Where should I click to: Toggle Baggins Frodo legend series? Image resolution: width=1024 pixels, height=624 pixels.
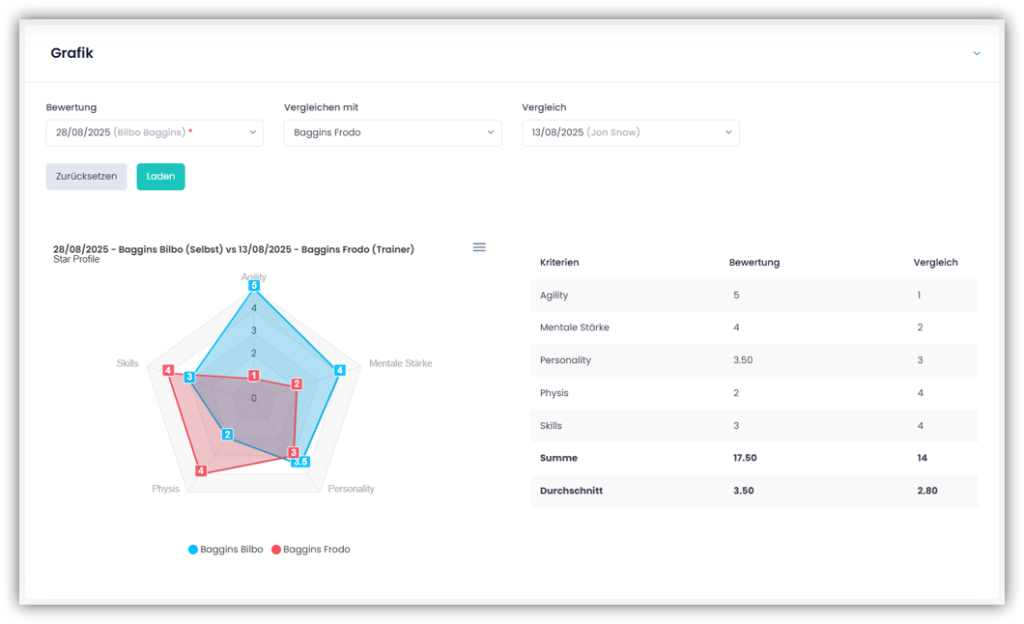(x=311, y=549)
